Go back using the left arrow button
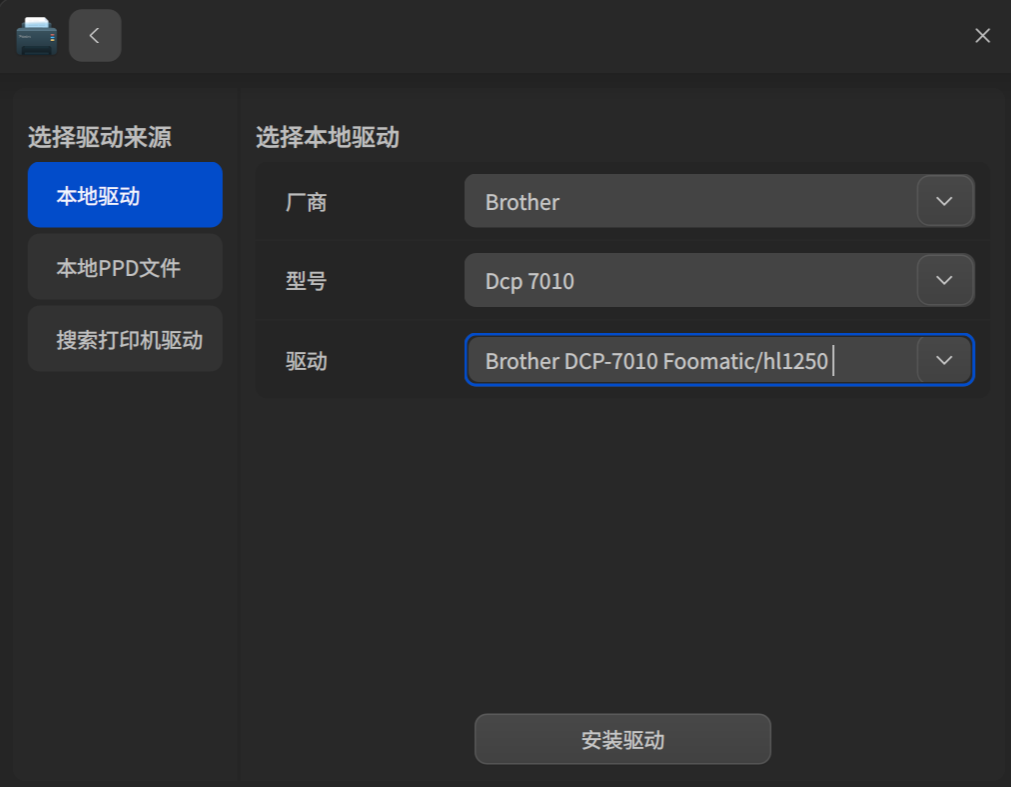The width and height of the screenshot is (1011, 787). pyautogui.click(x=95, y=35)
